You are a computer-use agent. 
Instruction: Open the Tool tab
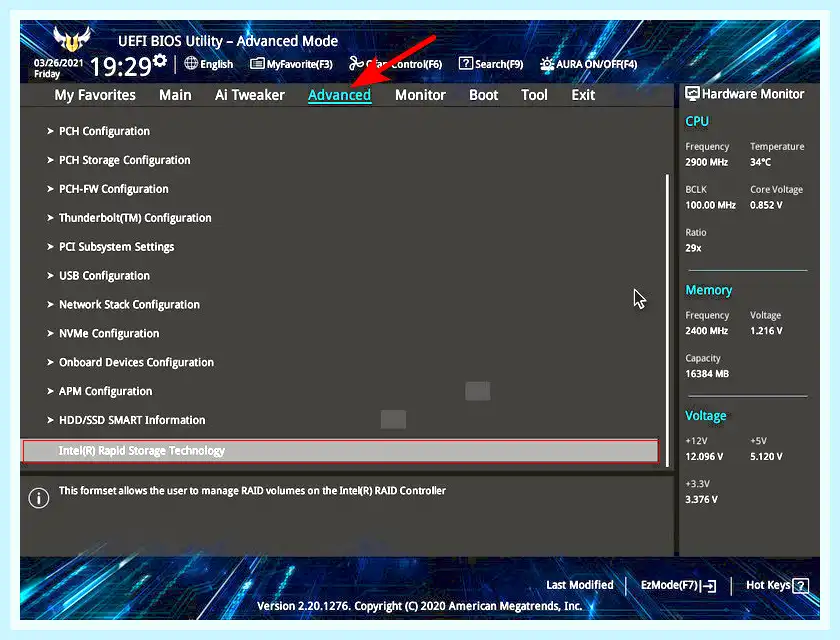pyautogui.click(x=534, y=95)
